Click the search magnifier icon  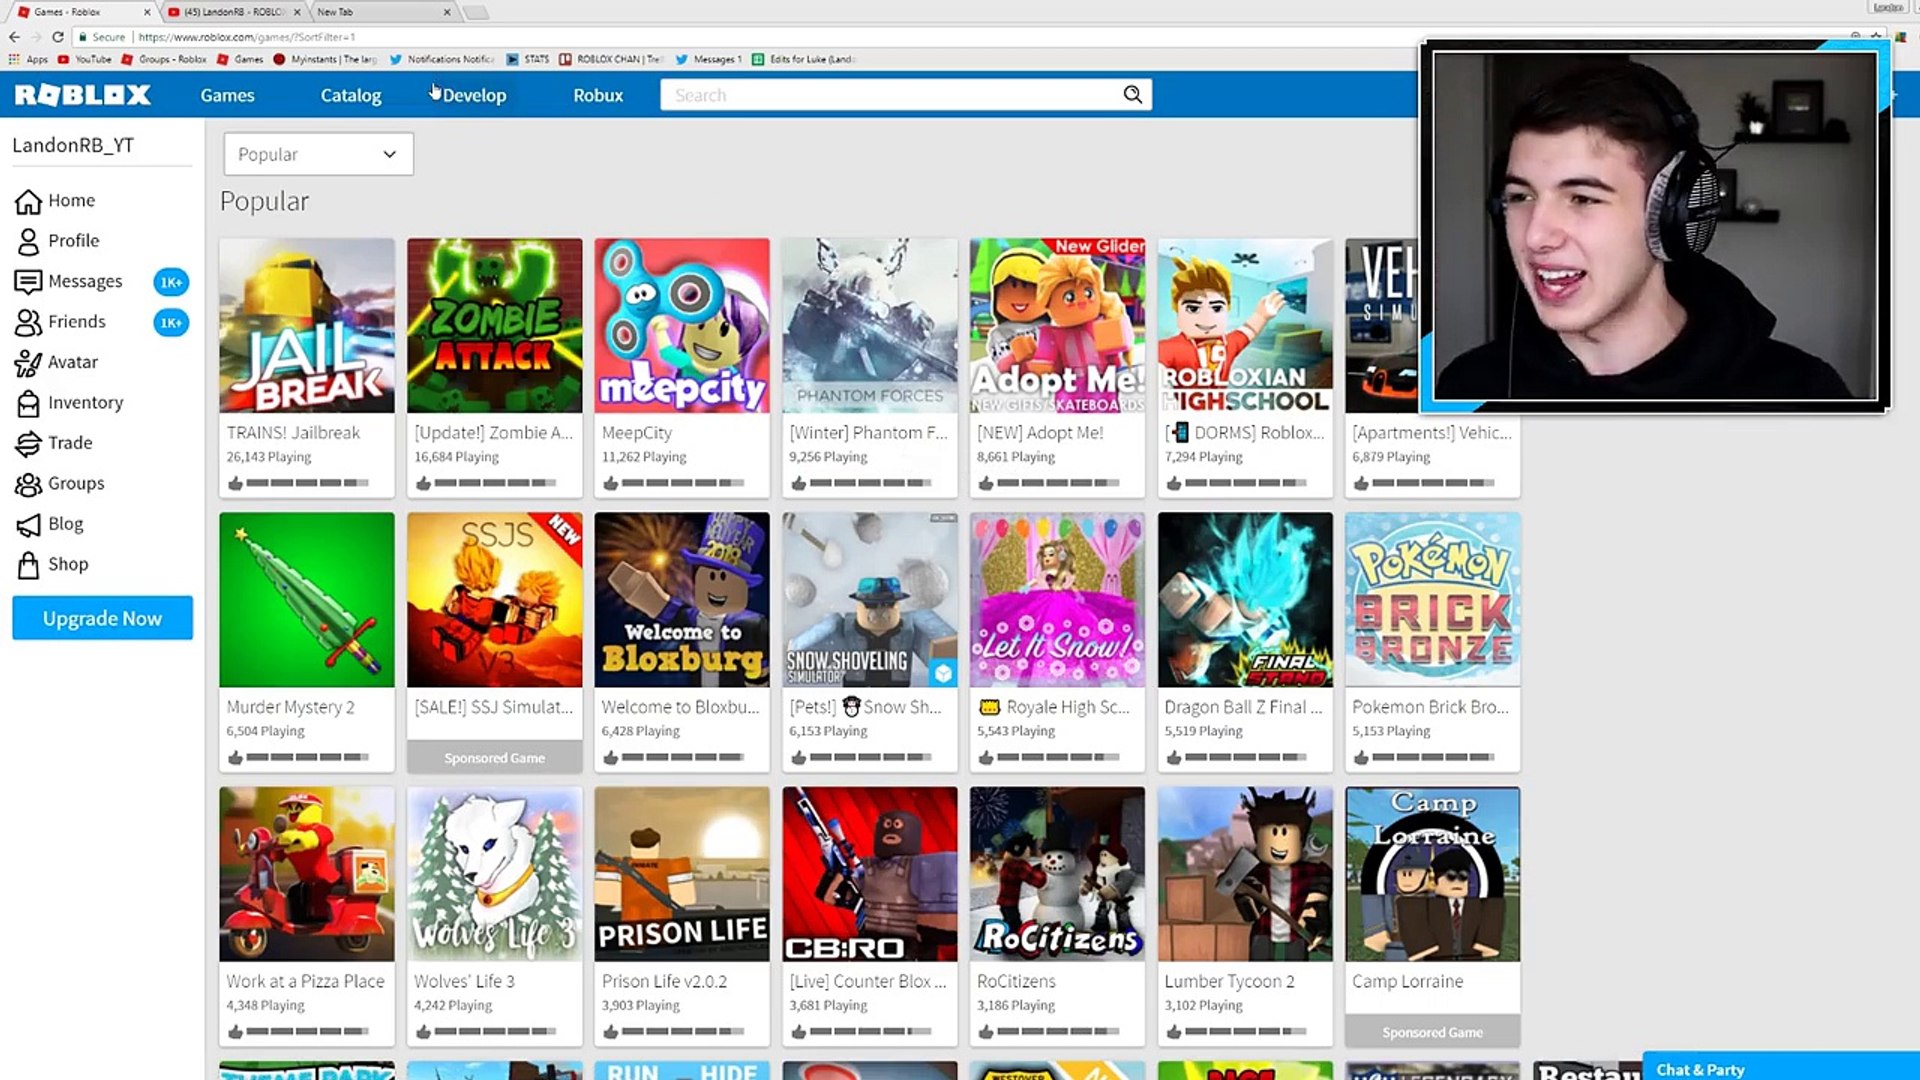point(1132,95)
